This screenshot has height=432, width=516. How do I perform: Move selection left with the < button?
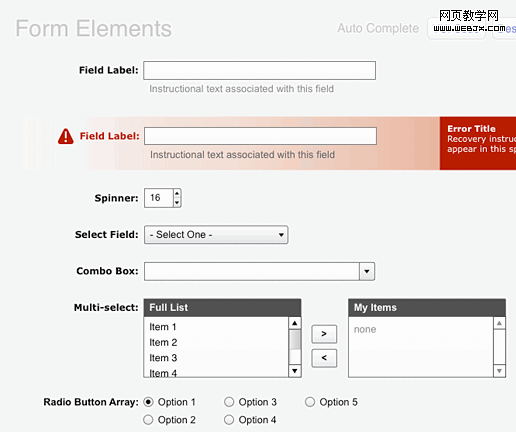[x=324, y=358]
